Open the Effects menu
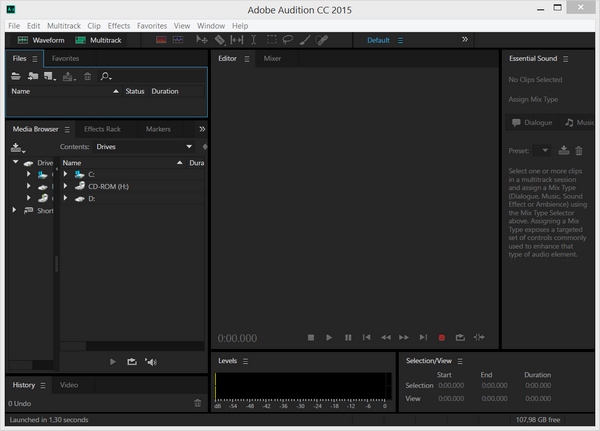The height and width of the screenshot is (431, 600). tap(119, 26)
